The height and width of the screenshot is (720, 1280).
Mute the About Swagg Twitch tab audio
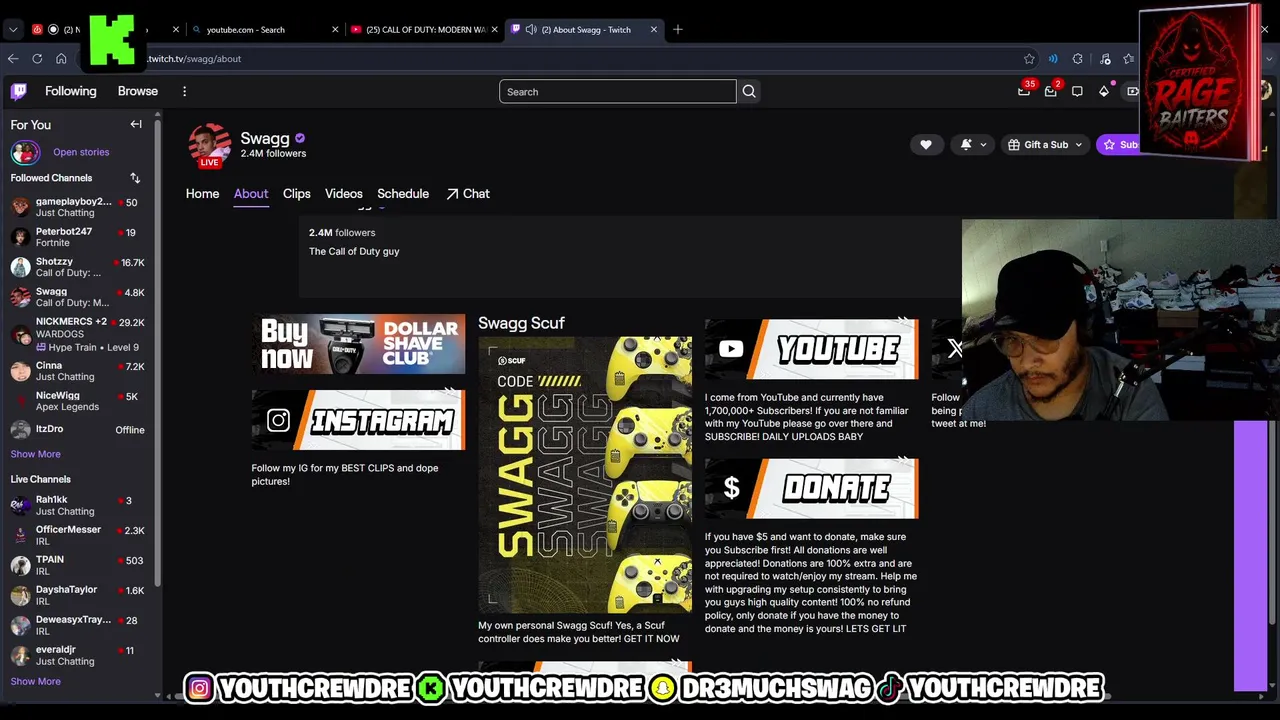(x=531, y=30)
